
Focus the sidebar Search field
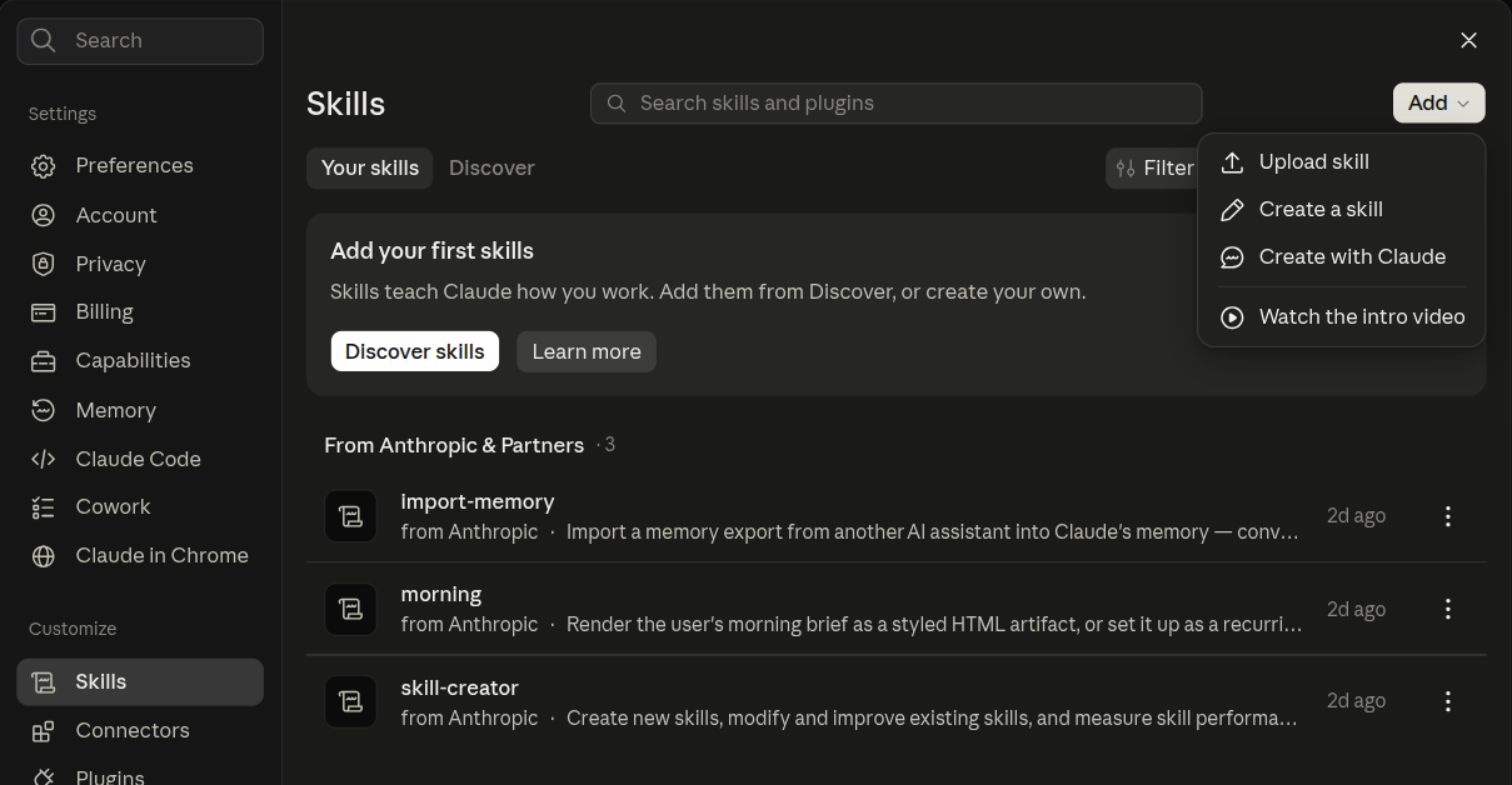pos(140,40)
